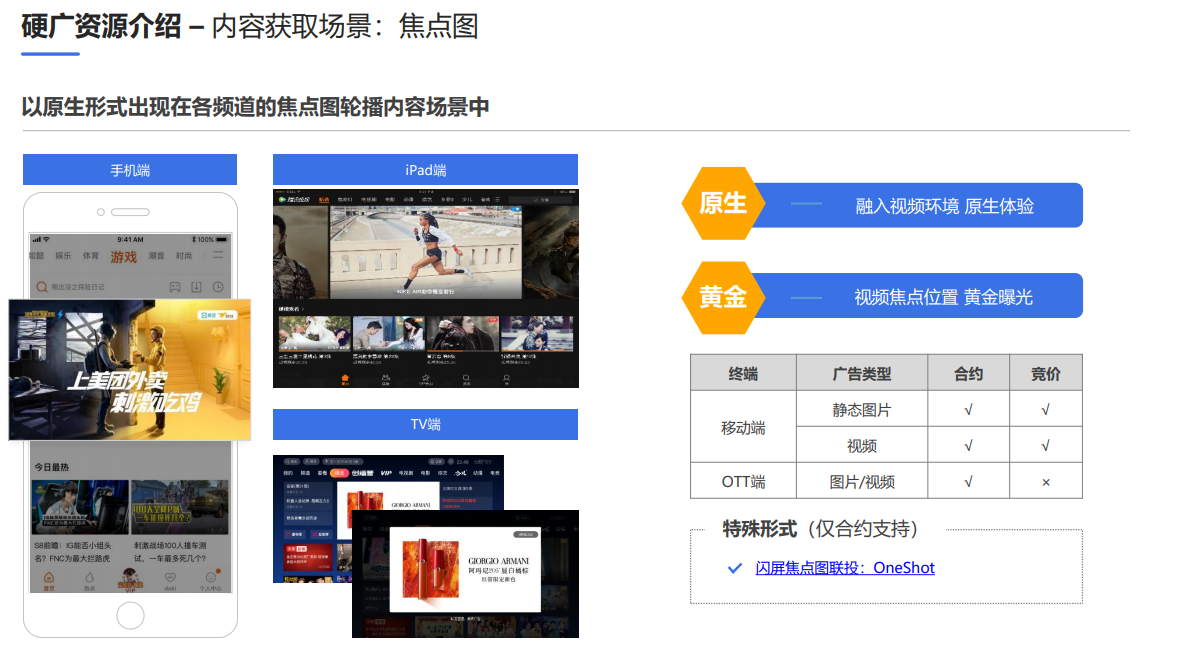1193x645 pixels.
Task: Switch to the 游戏 tab on phone channel bar
Action: (x=124, y=256)
